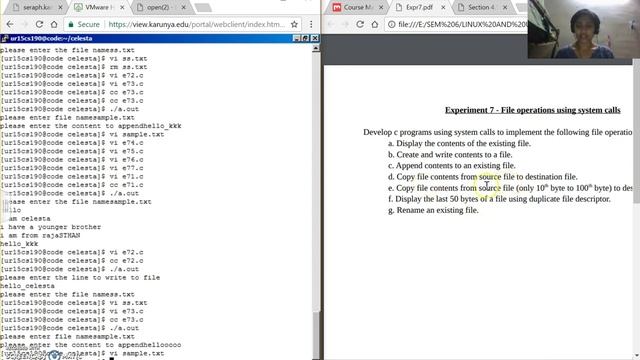
Task: Click terminal line 'i am from rajaSTHAN'
Action: (x=40, y=236)
